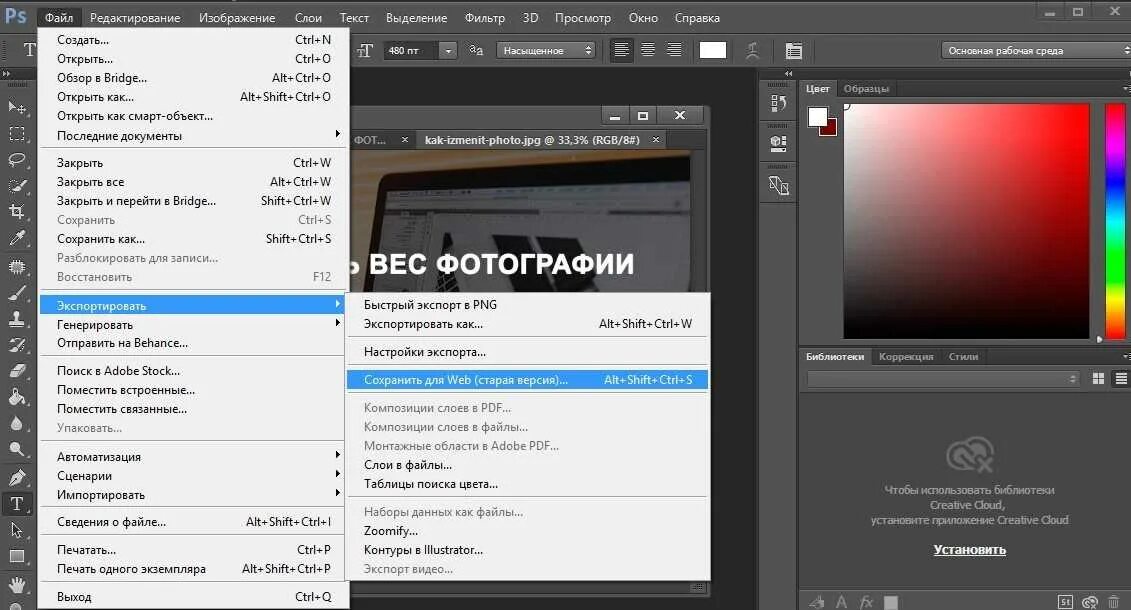Expand the Сценарии submenu

(193, 476)
